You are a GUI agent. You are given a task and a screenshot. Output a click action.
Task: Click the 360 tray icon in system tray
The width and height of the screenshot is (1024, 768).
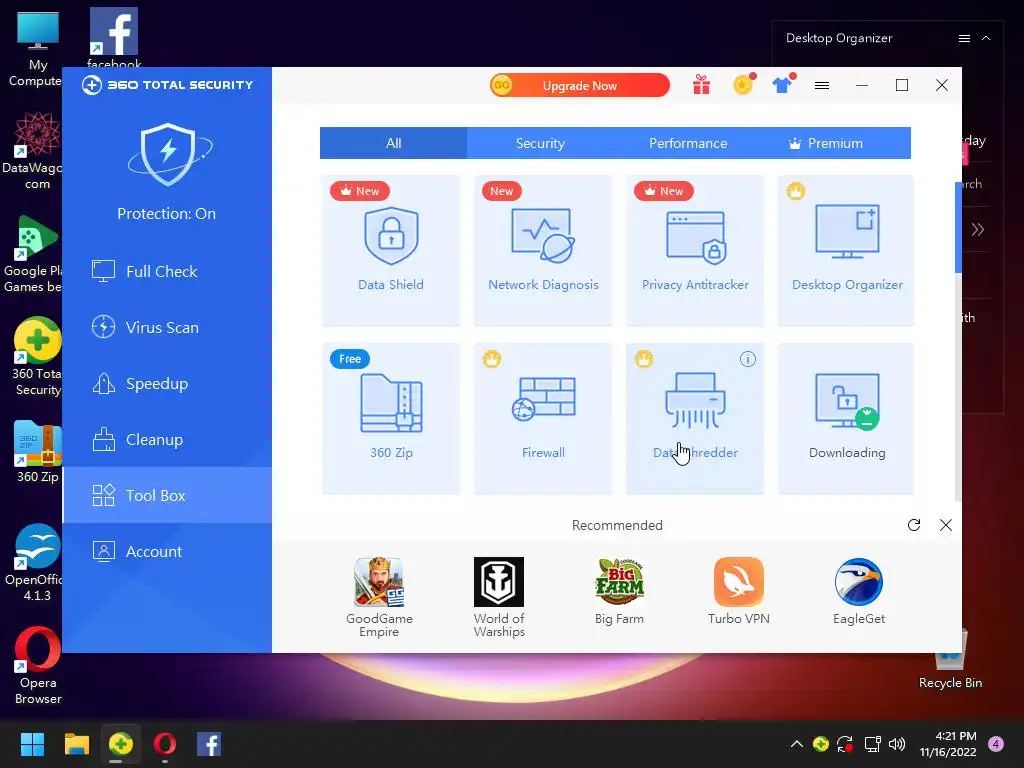point(821,744)
